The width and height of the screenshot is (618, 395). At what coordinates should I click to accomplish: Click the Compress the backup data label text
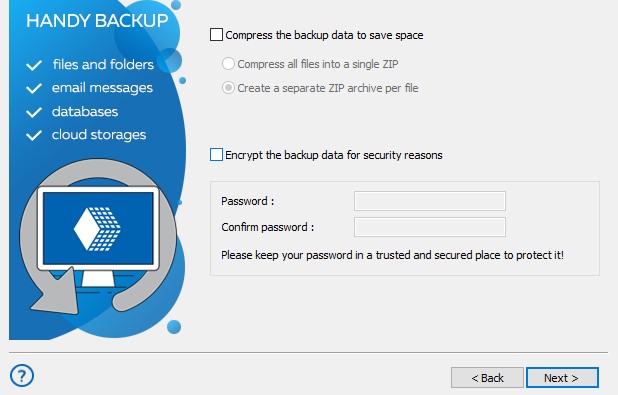(x=324, y=35)
